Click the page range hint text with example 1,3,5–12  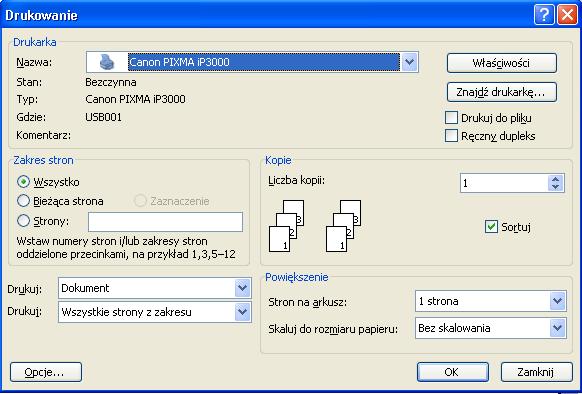tap(126, 248)
